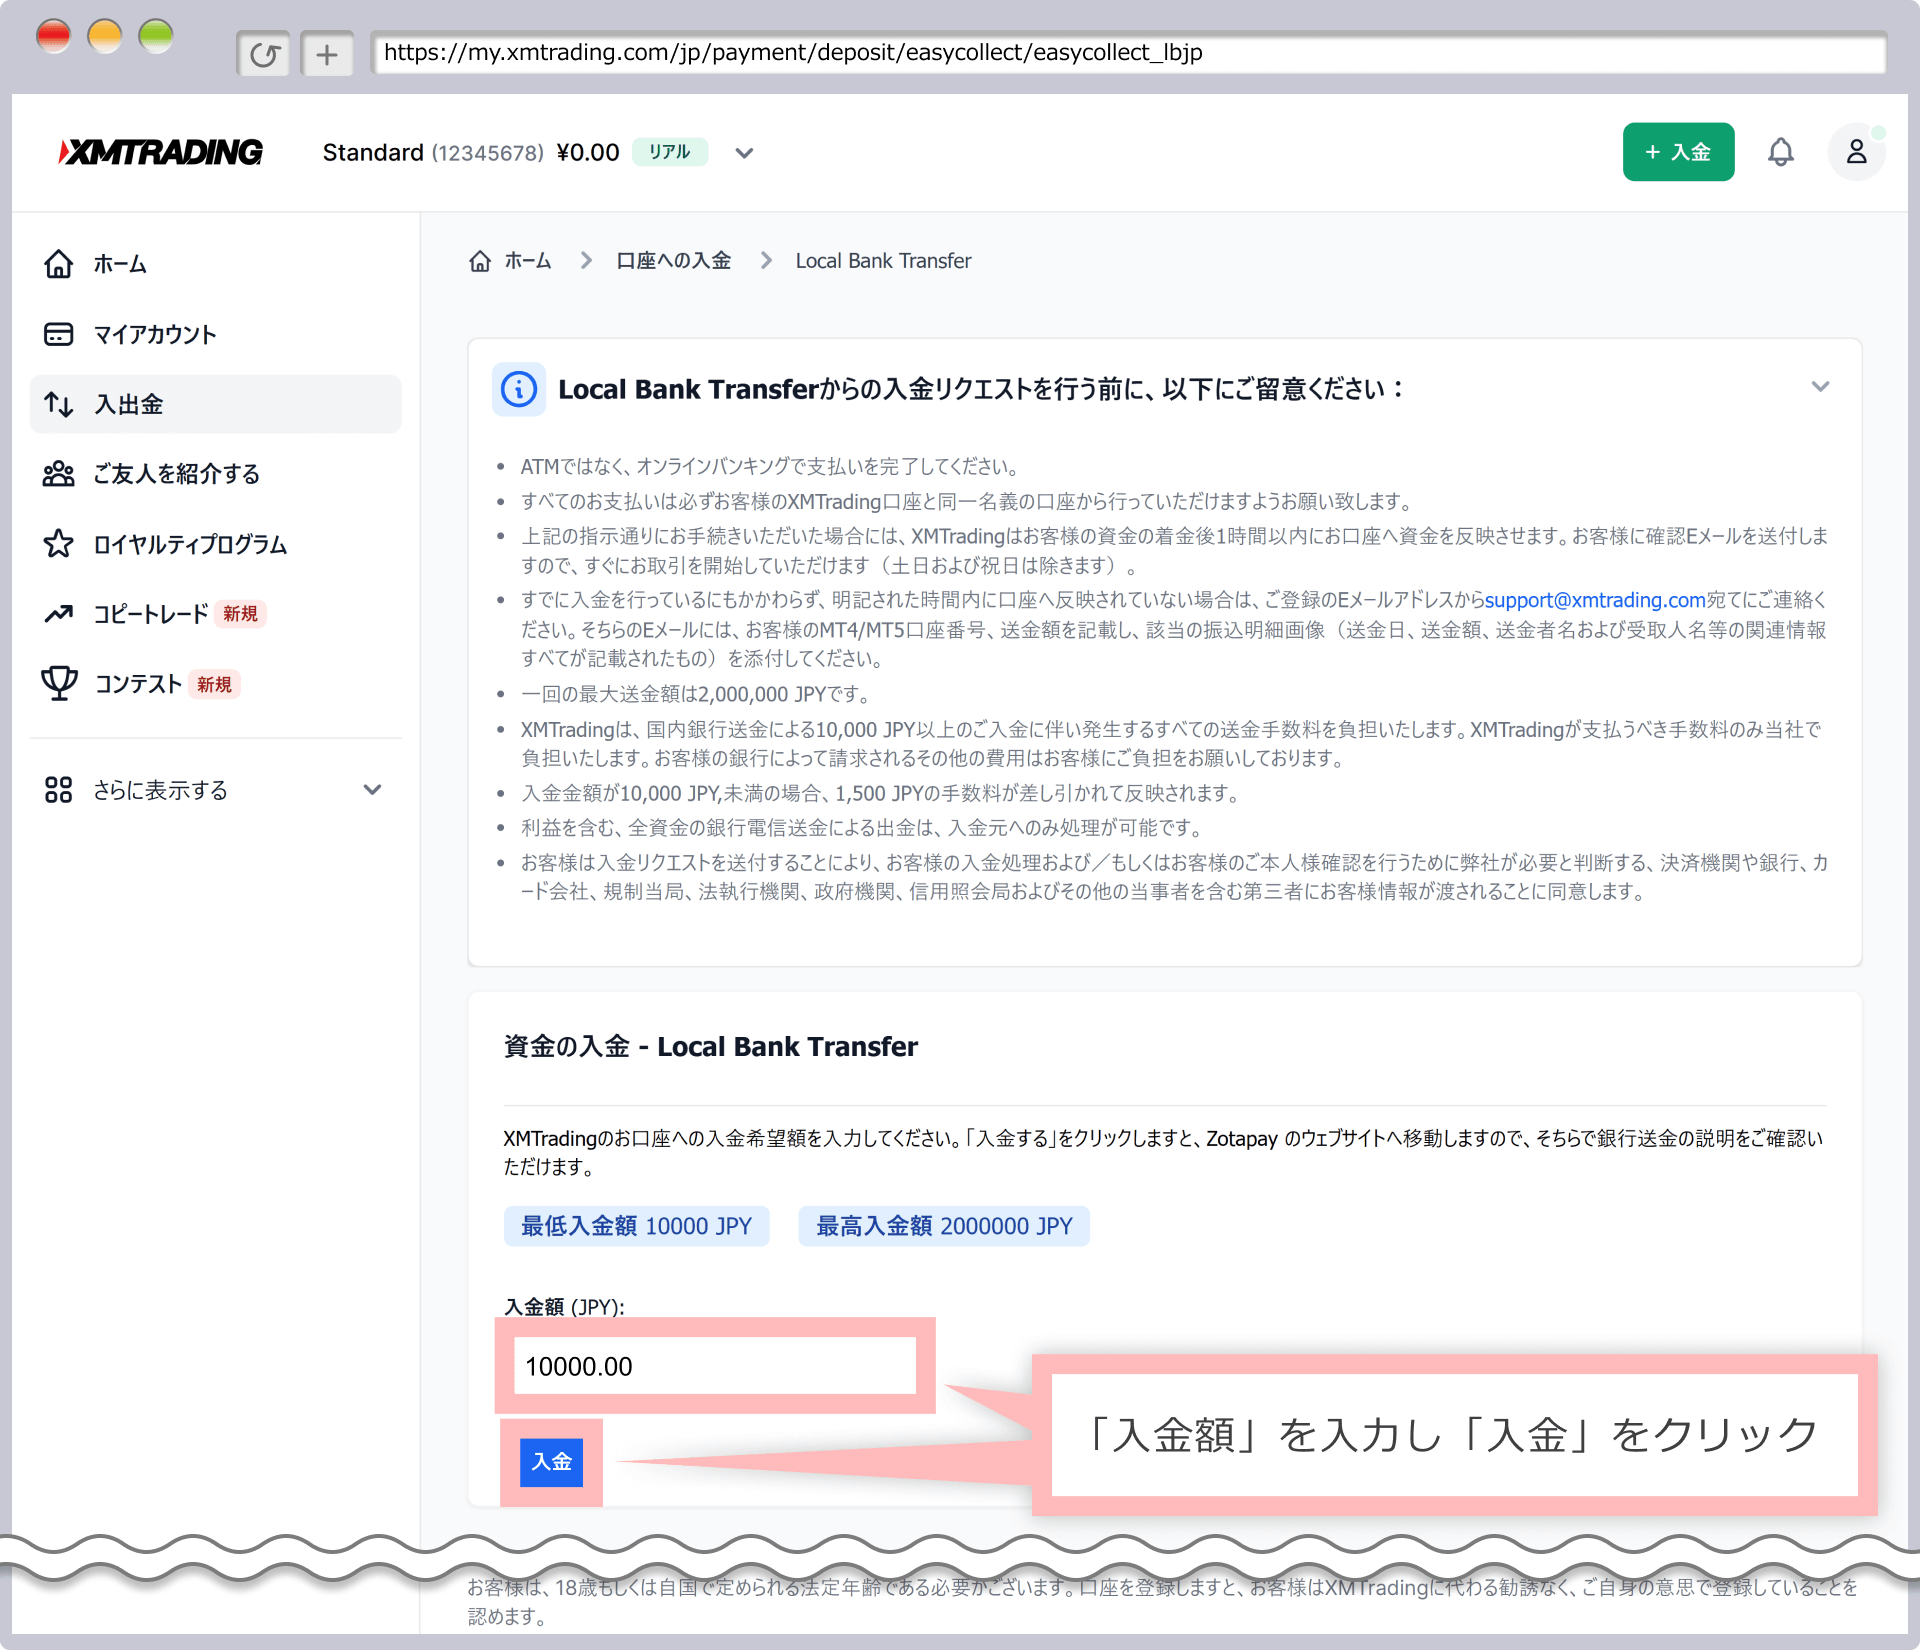Open ホーム in the sidebar
The height and width of the screenshot is (1650, 1920).
[120, 264]
